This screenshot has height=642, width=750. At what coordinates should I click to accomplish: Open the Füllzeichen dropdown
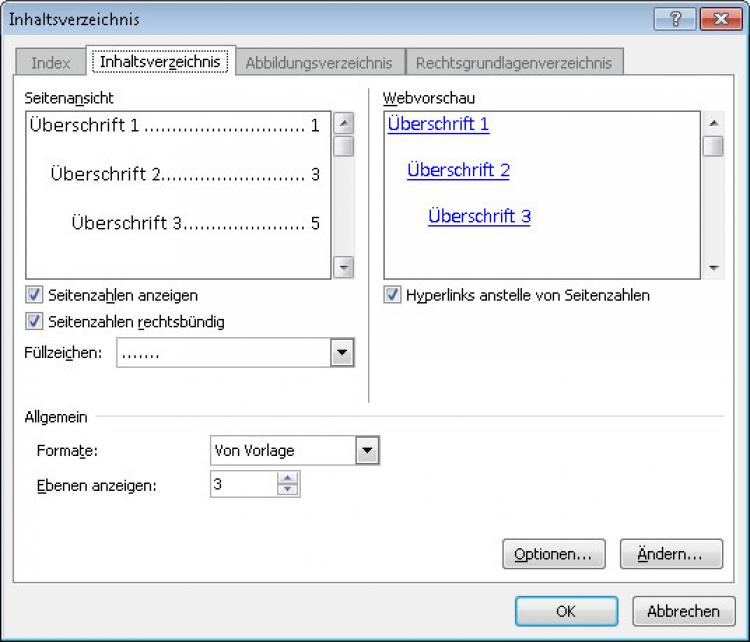pos(343,353)
